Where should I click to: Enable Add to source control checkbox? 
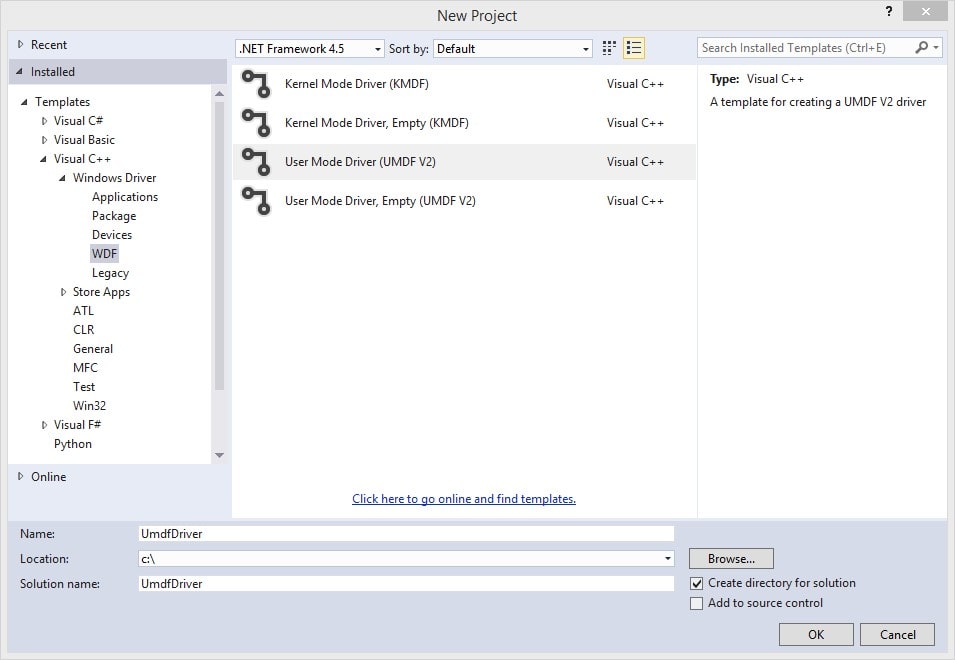(697, 603)
